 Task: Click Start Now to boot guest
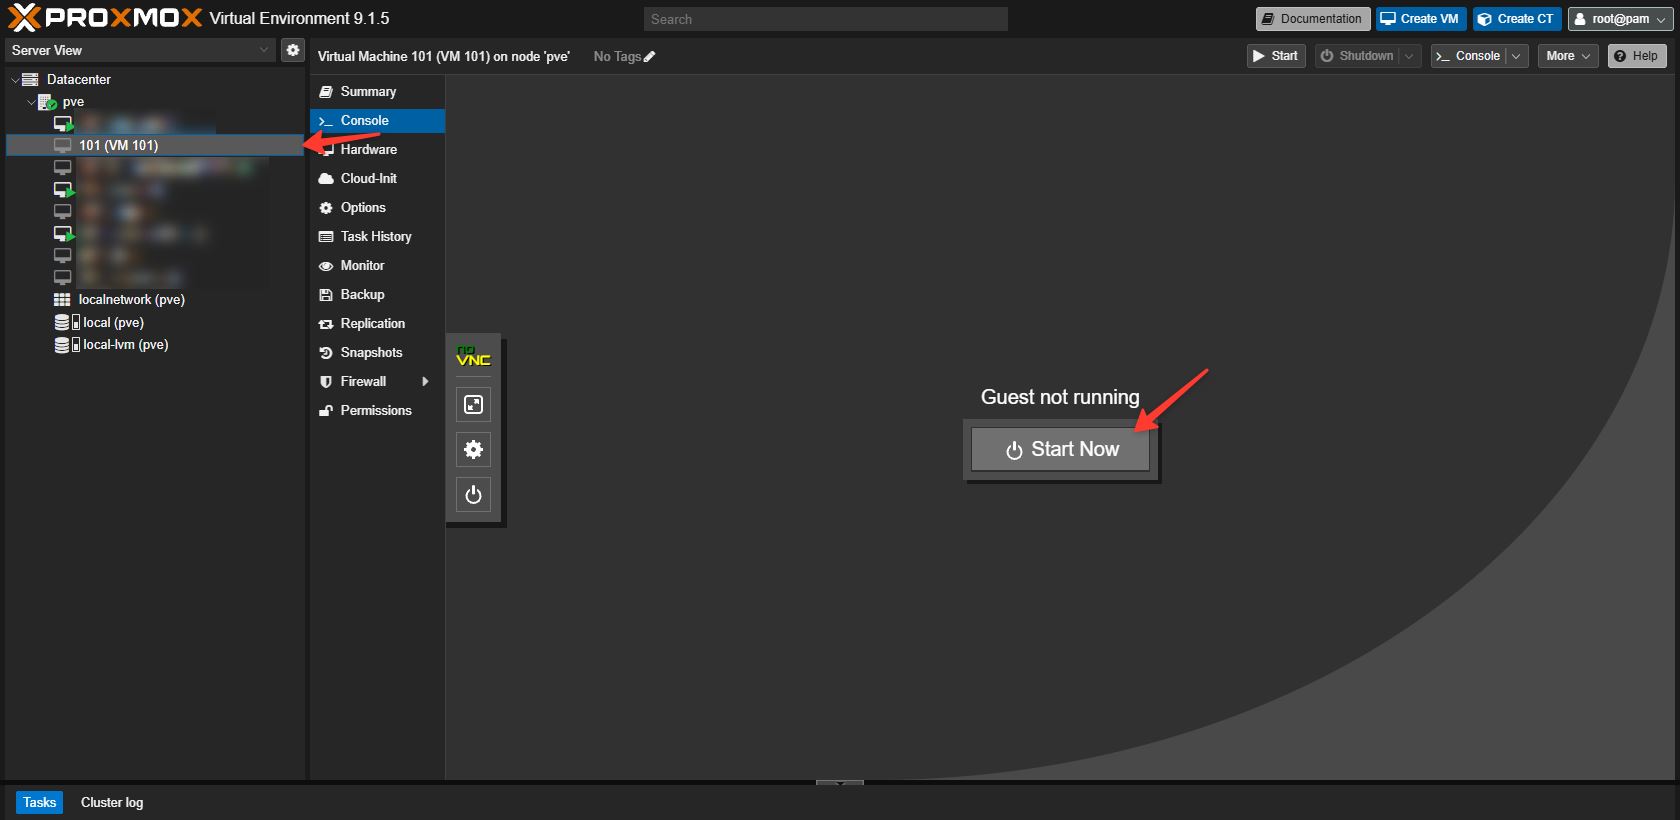[x=1061, y=450]
